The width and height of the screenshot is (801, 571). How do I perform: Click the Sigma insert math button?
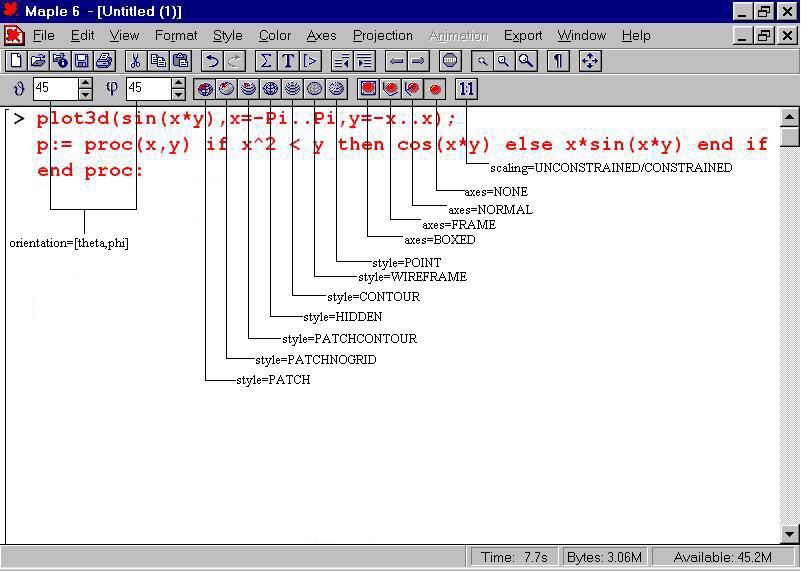point(266,62)
